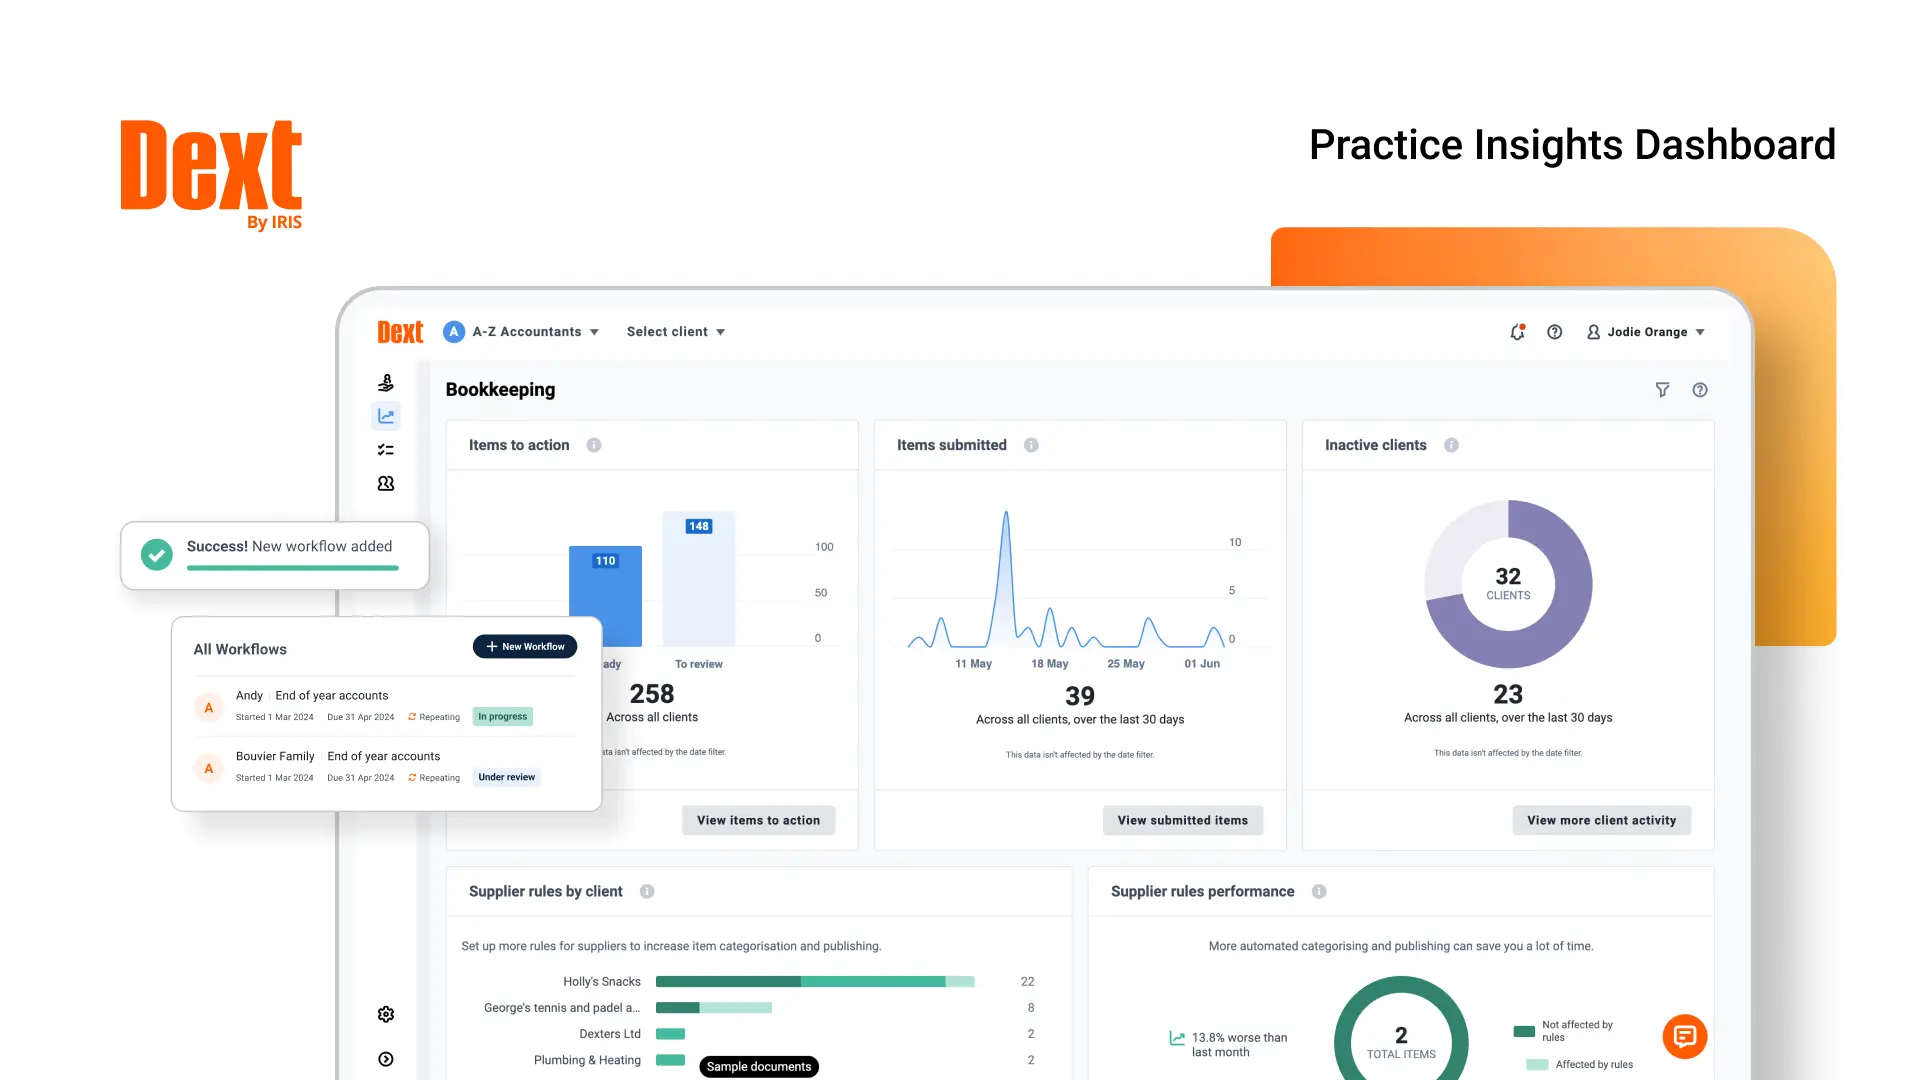Click the View submitted items button

[x=1183, y=820]
